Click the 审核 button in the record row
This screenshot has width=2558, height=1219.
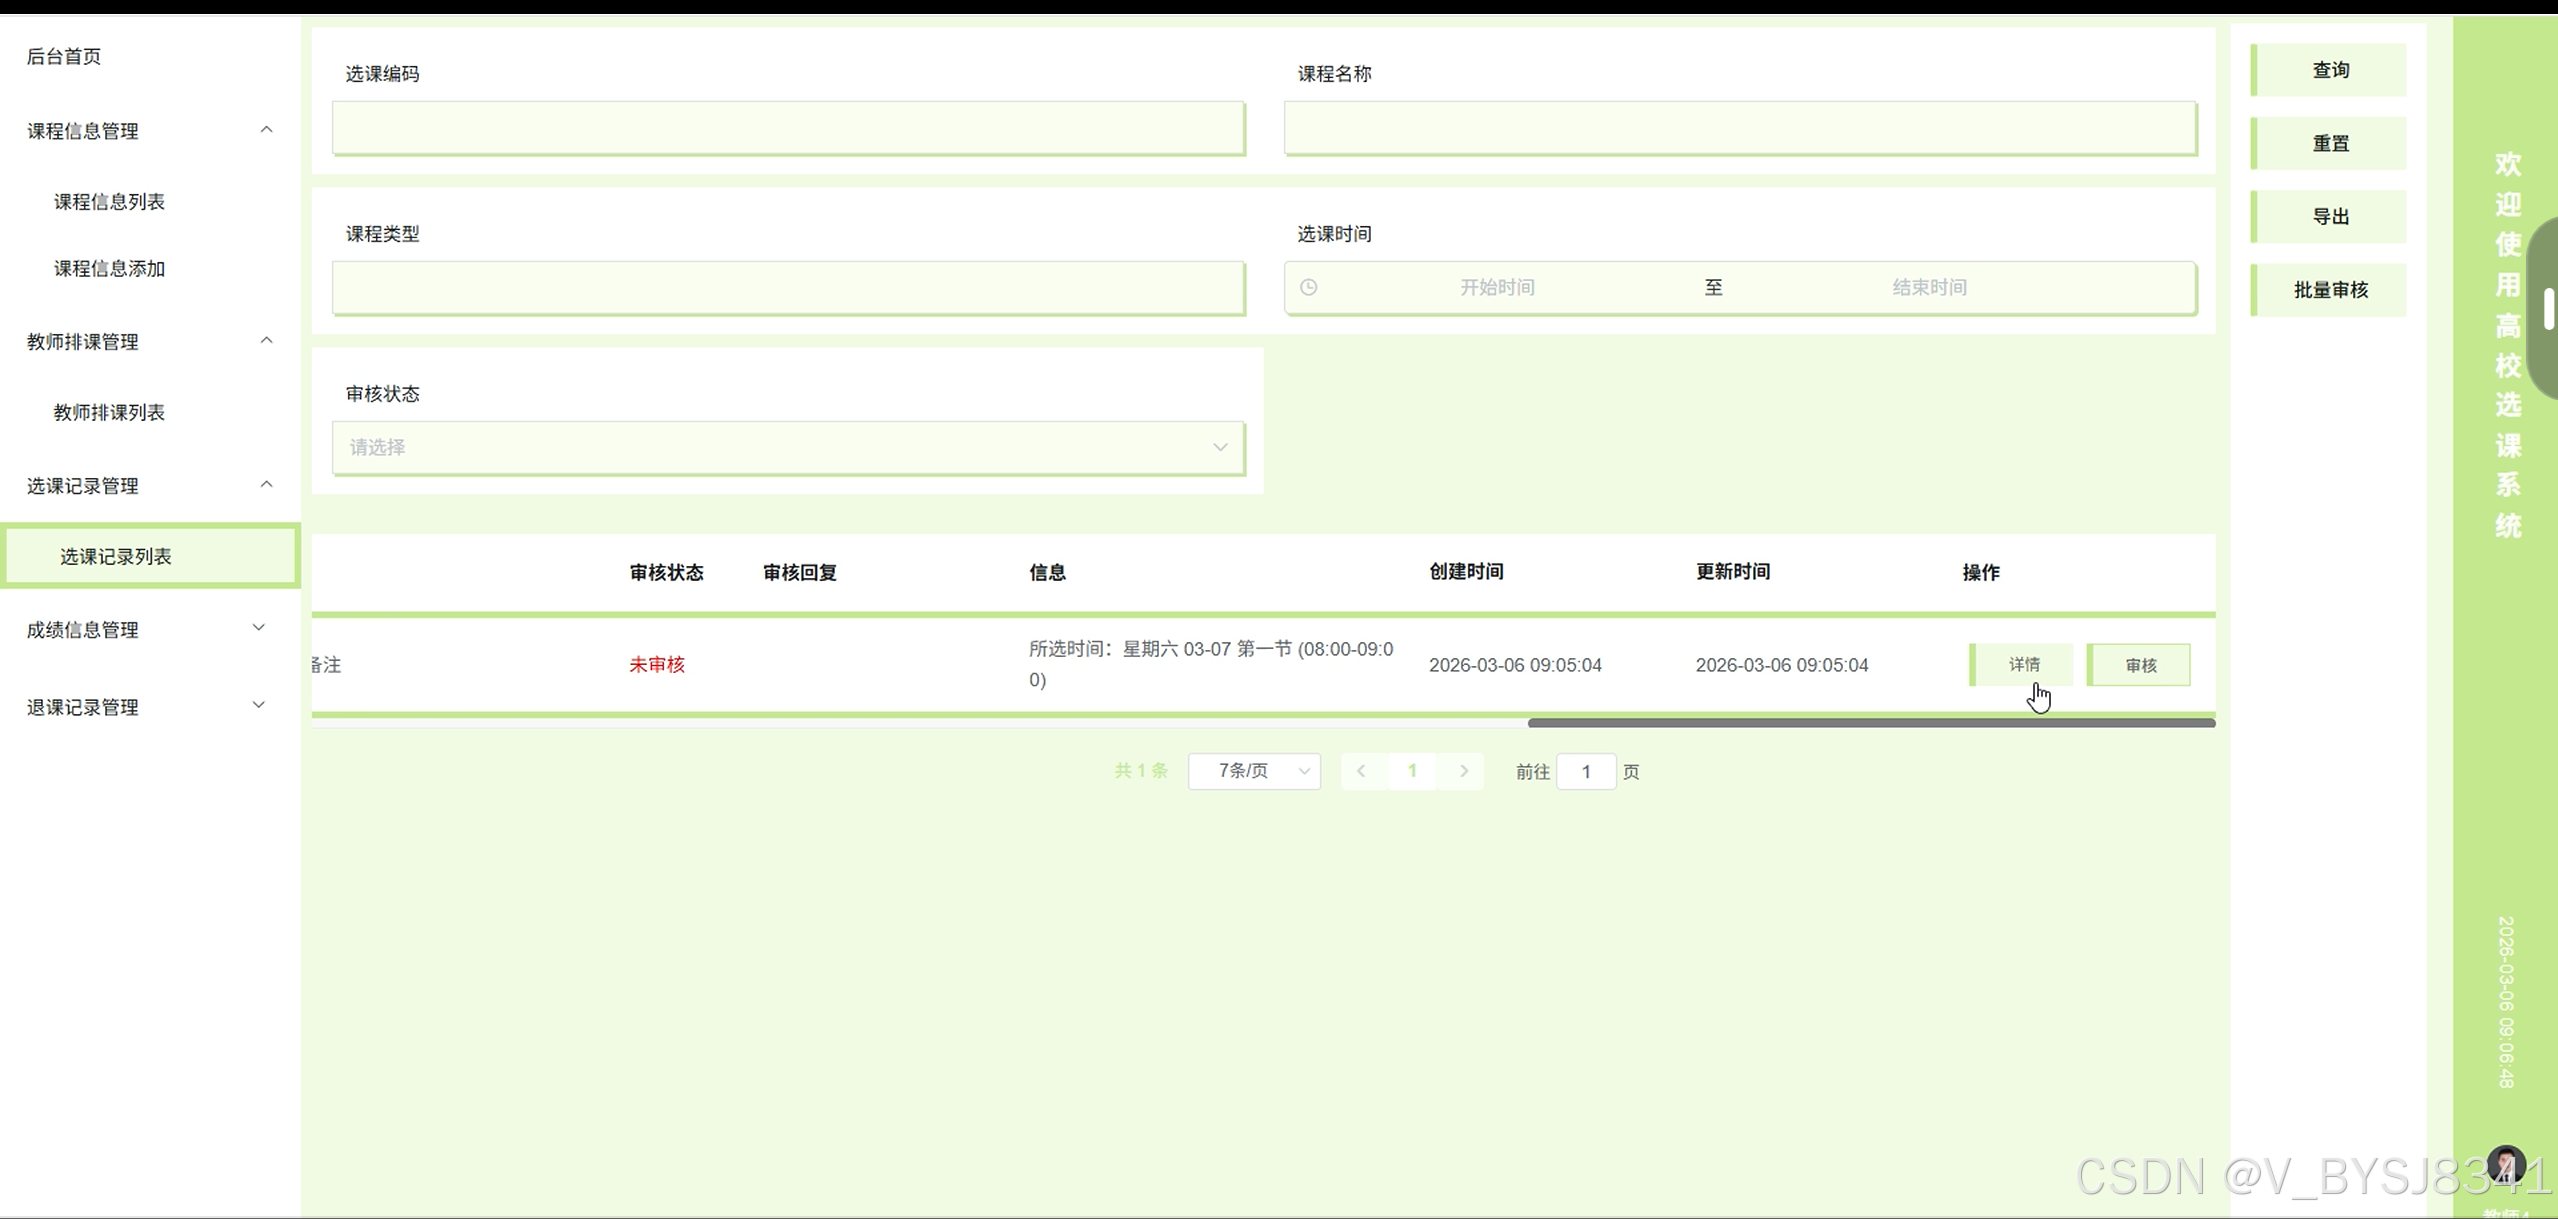click(2139, 665)
